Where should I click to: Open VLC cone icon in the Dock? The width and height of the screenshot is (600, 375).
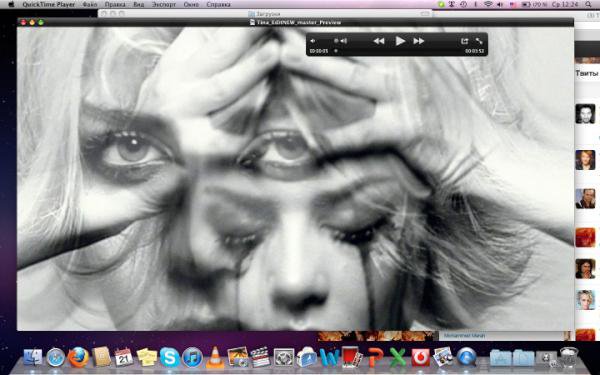click(215, 357)
